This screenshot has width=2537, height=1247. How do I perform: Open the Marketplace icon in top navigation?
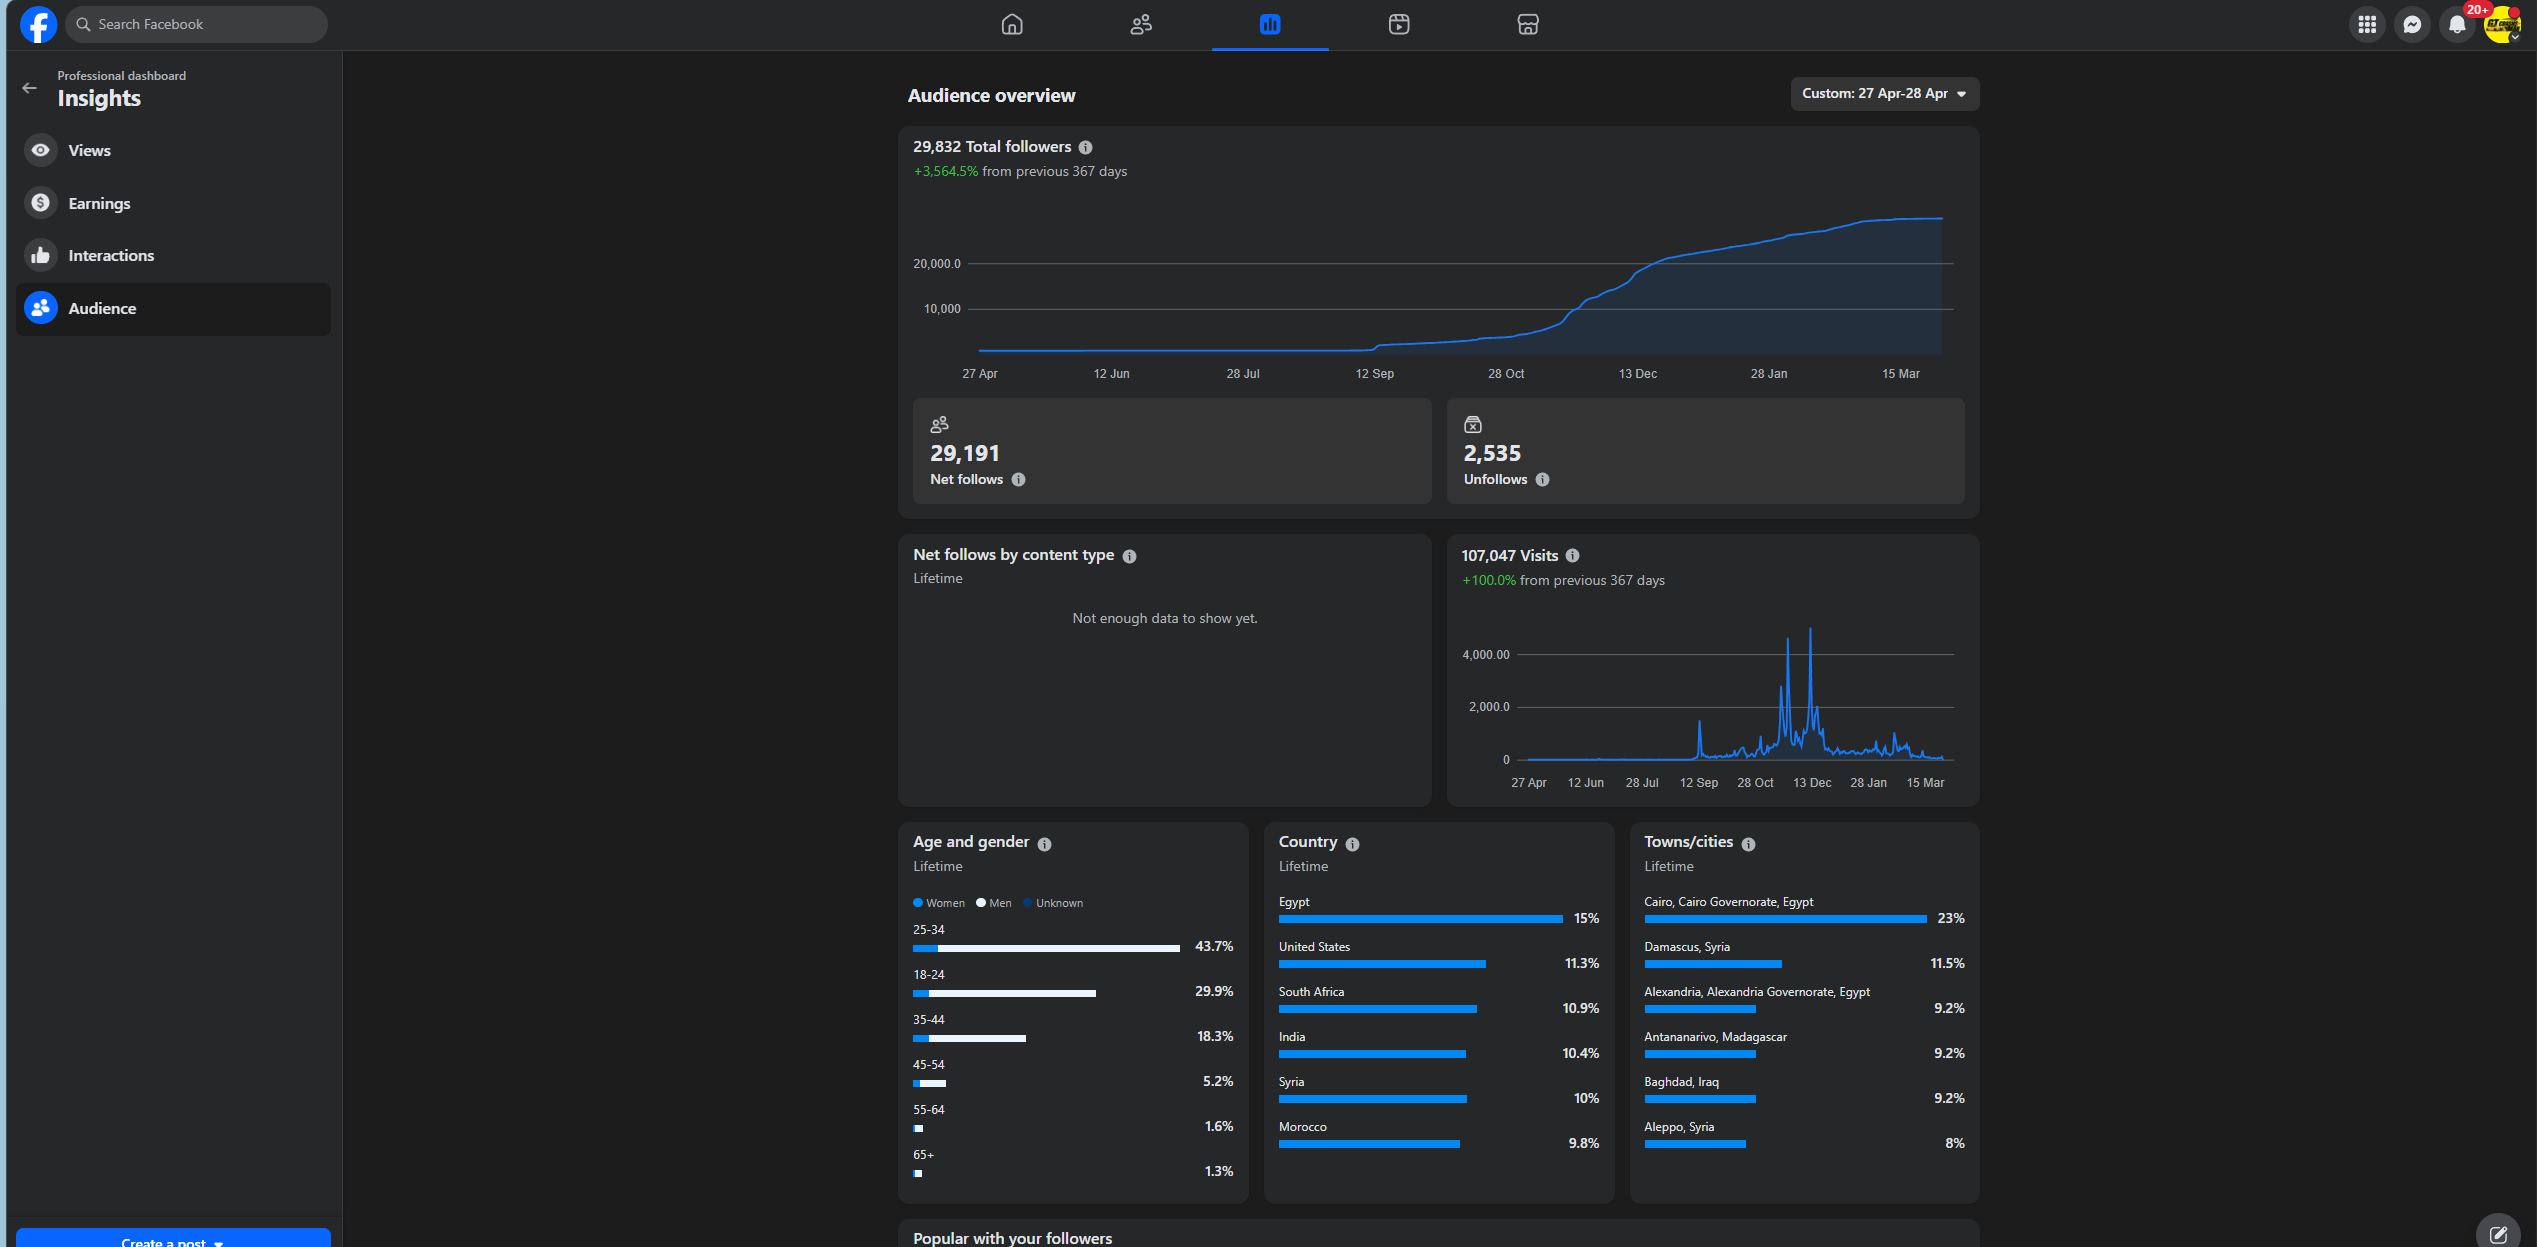1528,24
